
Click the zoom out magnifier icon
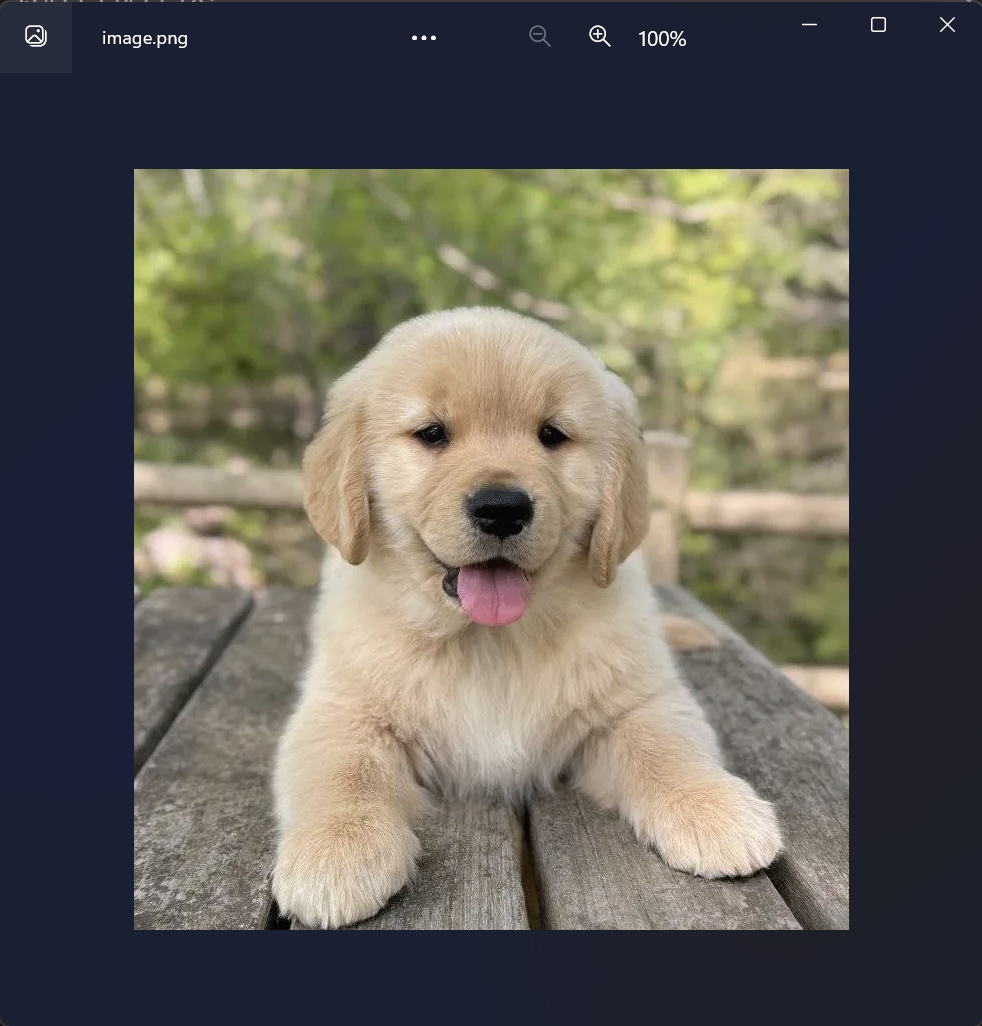[540, 37]
